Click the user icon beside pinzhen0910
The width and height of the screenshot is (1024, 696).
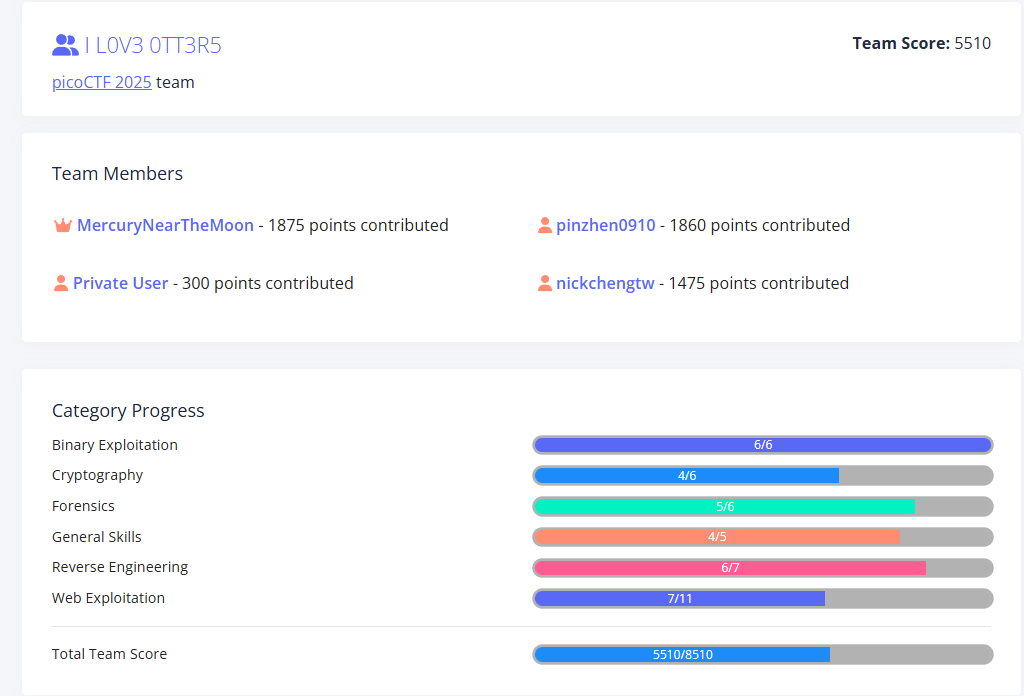pyautogui.click(x=545, y=226)
